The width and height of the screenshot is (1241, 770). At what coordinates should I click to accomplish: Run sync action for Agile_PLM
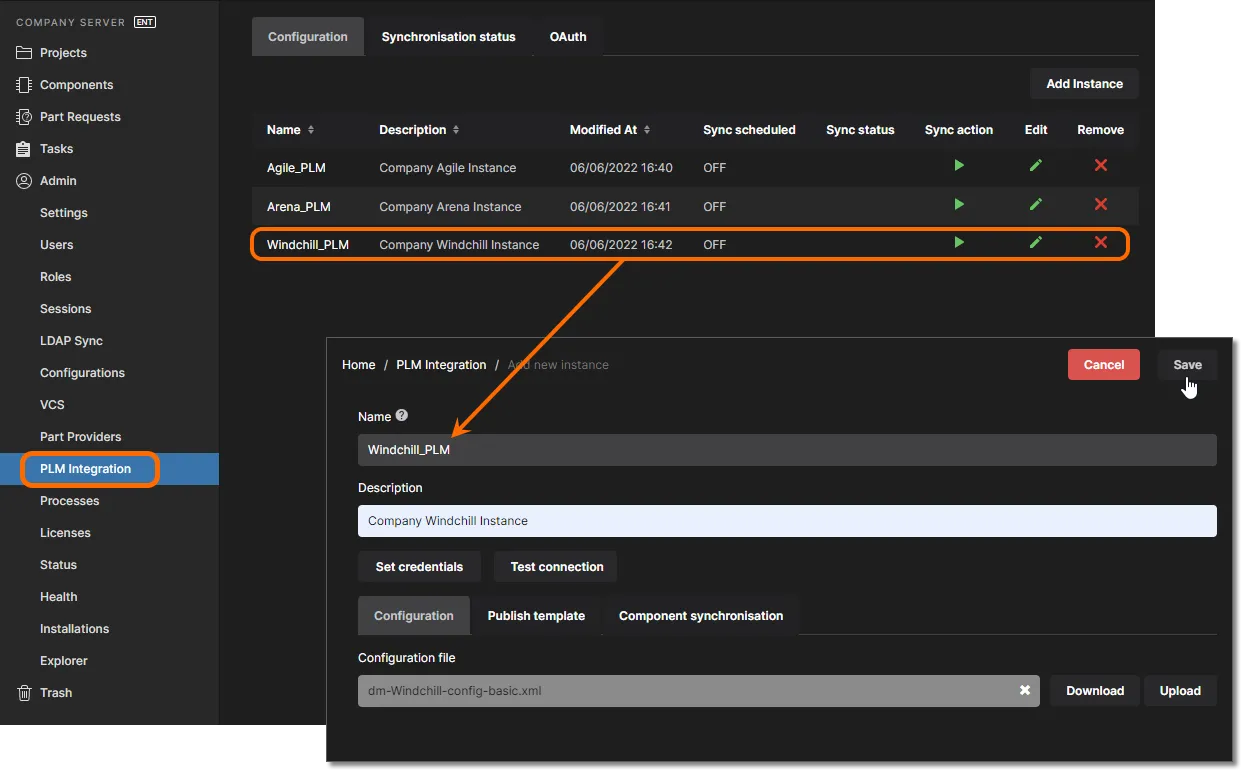[959, 165]
